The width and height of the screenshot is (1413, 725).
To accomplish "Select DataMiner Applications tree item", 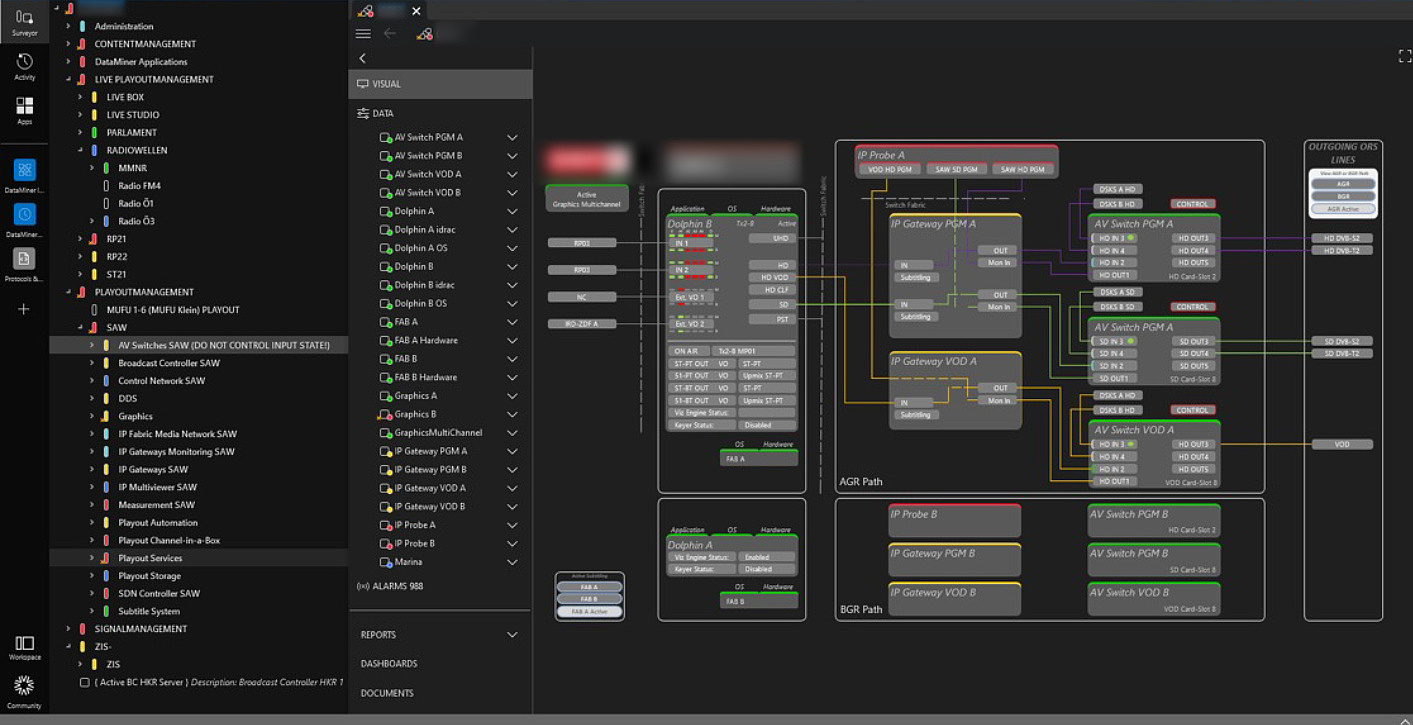I will point(141,62).
